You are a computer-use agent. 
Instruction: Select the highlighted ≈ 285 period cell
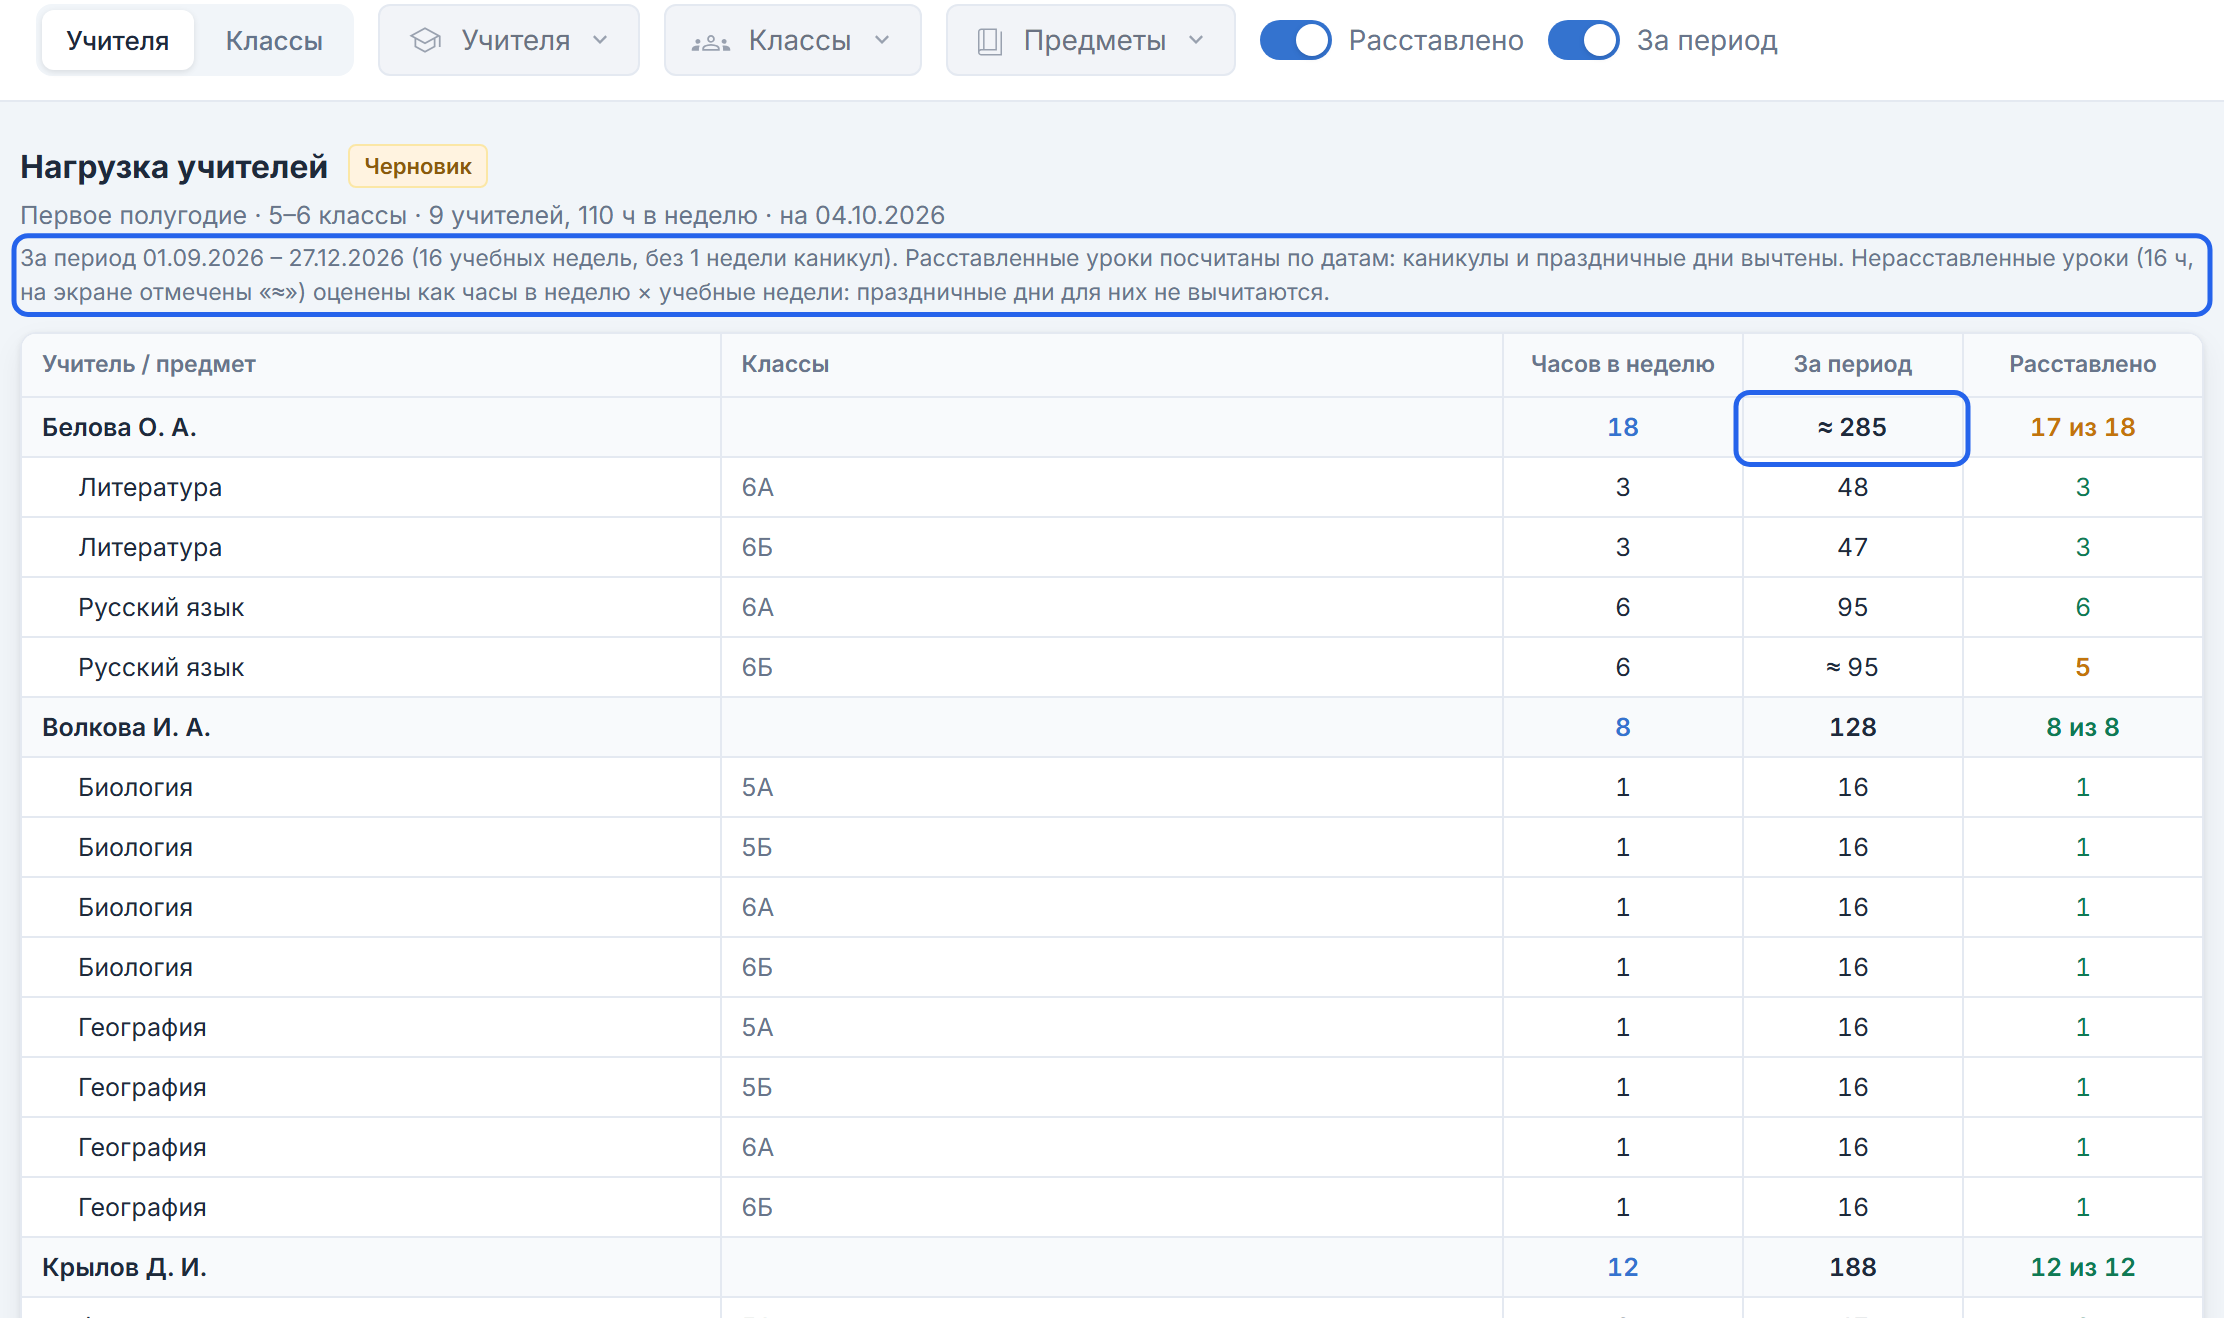click(1852, 428)
